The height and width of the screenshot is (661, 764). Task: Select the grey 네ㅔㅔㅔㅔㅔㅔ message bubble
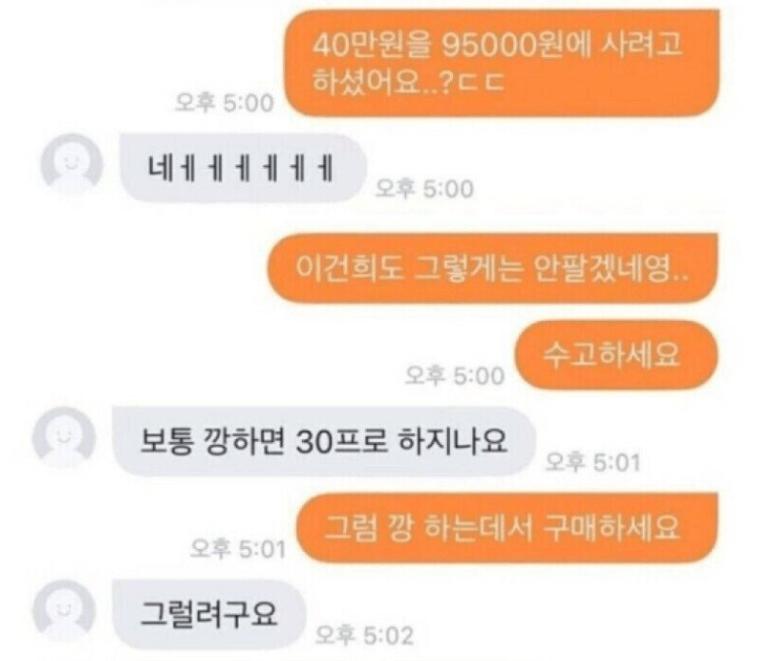242,169
